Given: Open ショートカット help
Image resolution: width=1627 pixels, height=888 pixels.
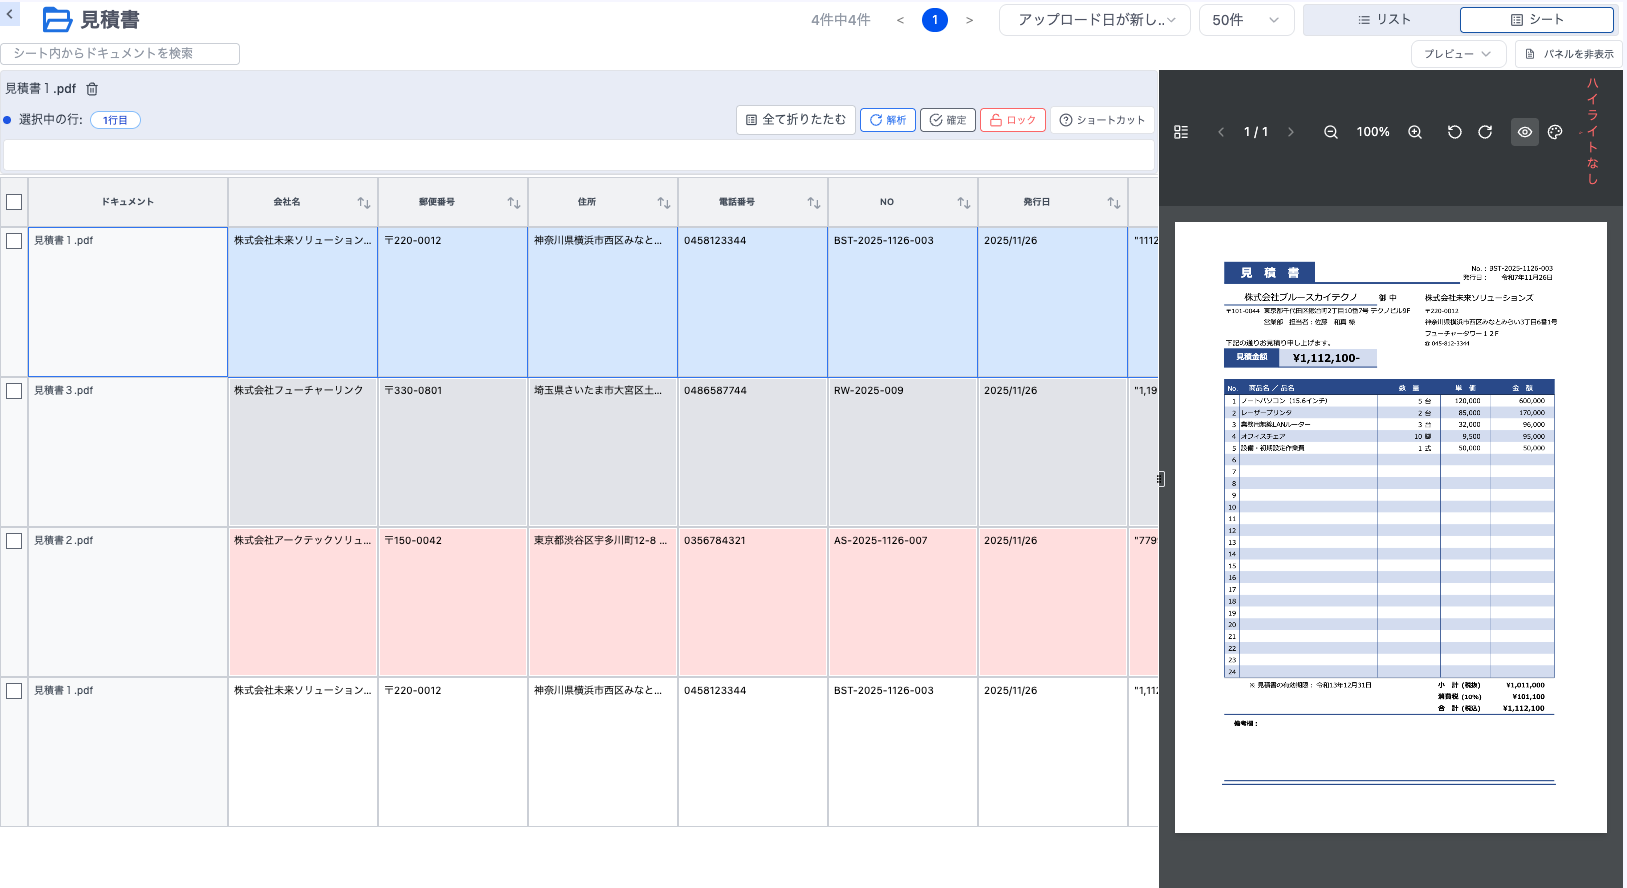Looking at the screenshot, I should point(1102,120).
